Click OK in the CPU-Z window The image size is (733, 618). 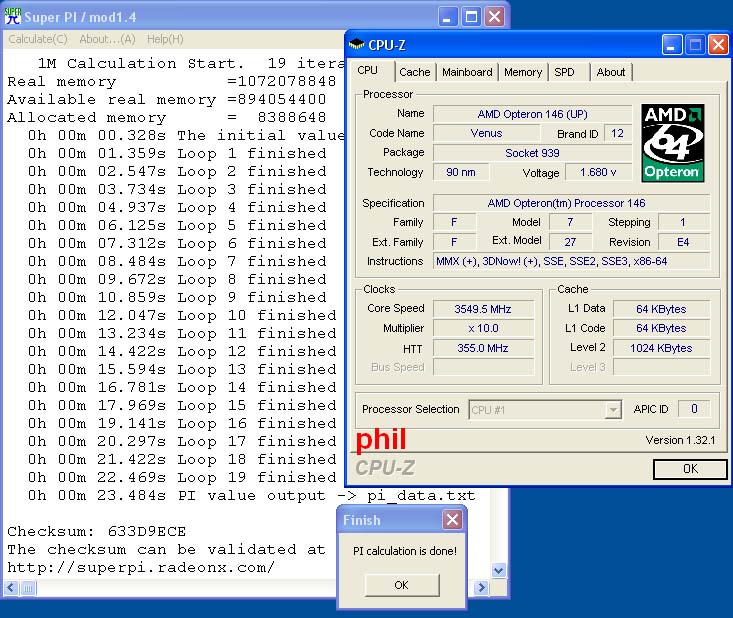[x=690, y=469]
